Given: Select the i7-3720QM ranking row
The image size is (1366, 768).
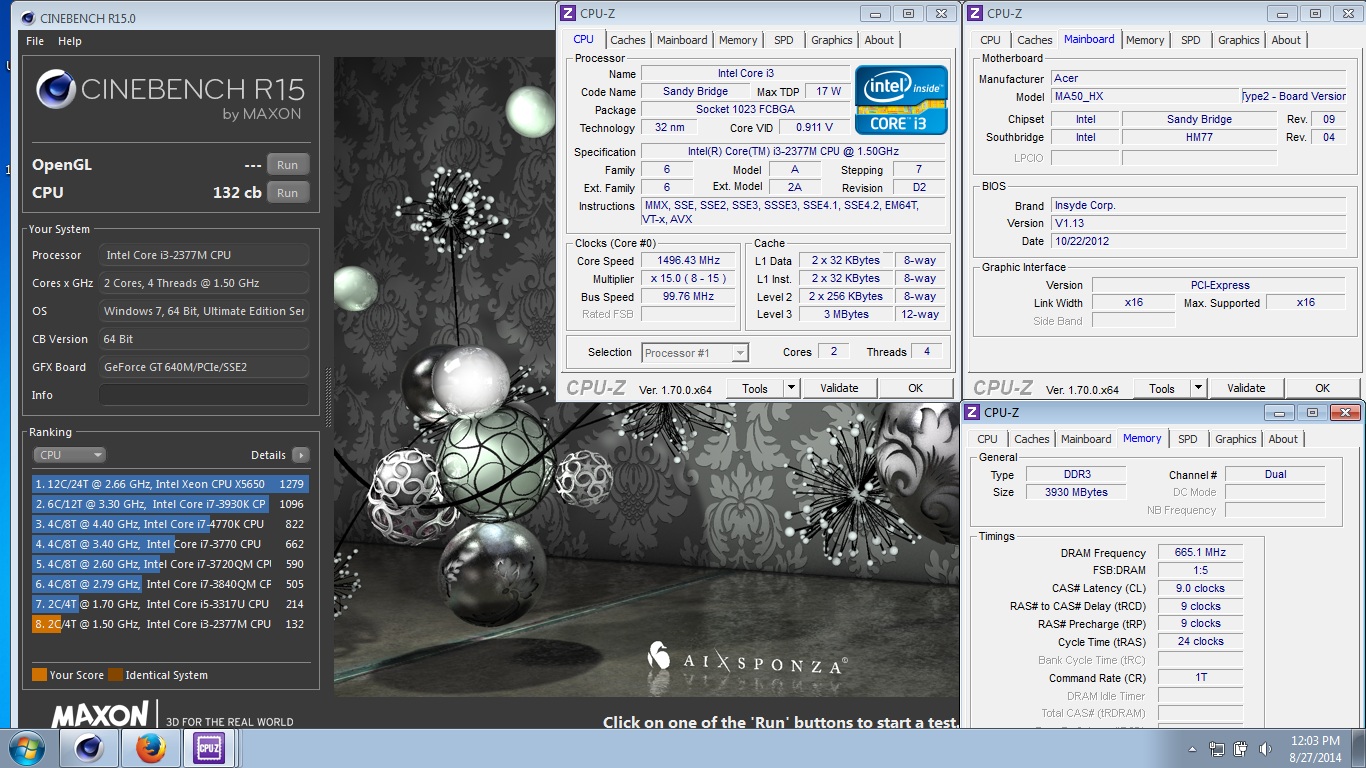Looking at the screenshot, I should click(x=170, y=564).
